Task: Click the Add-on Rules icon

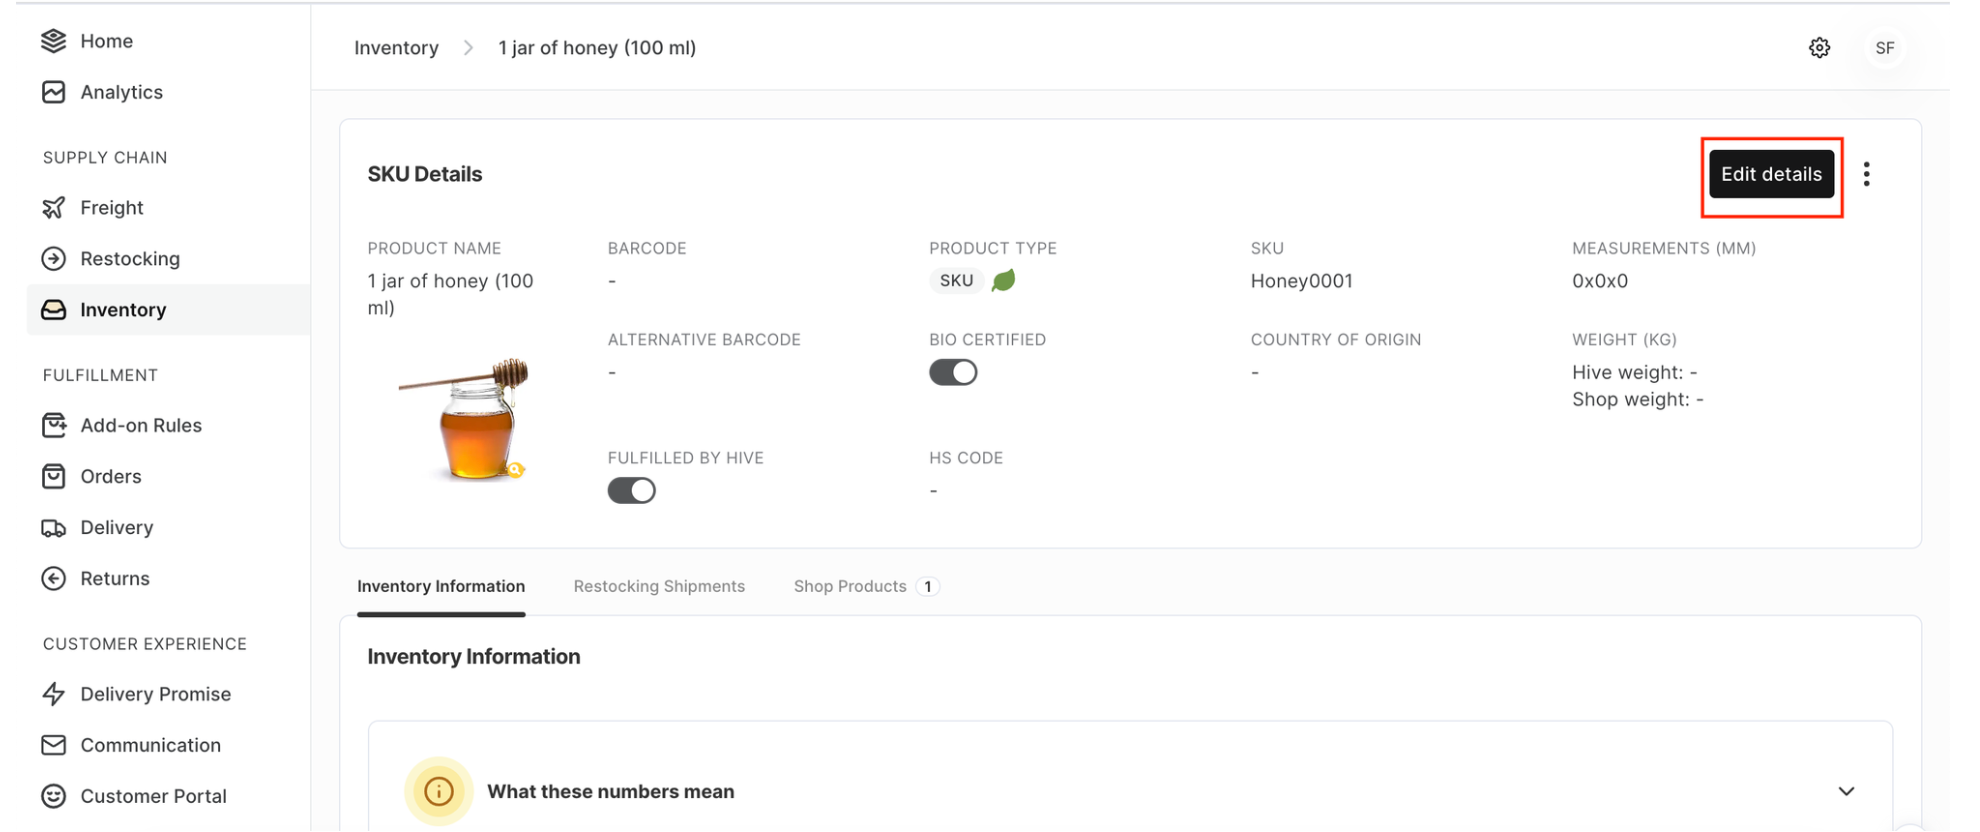Action: point(55,425)
